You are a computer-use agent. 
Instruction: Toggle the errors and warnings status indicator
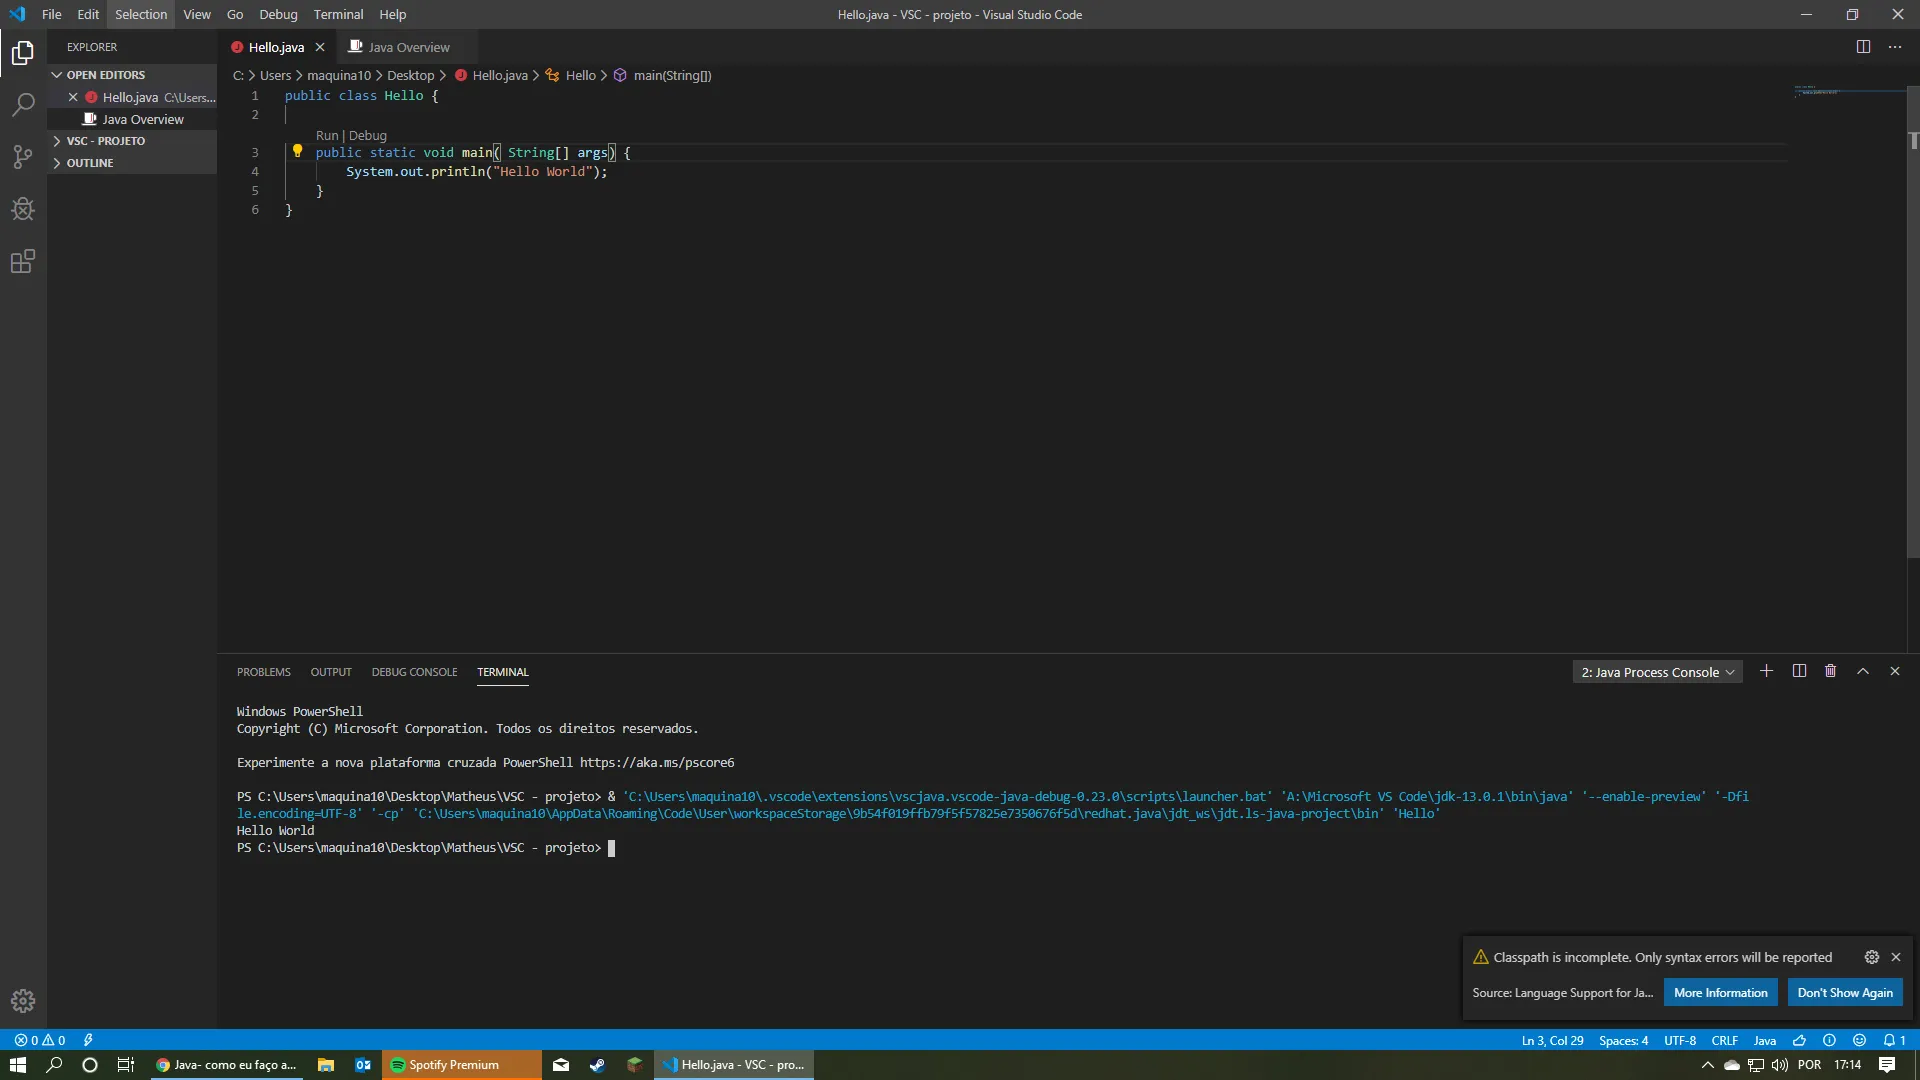(x=40, y=1040)
